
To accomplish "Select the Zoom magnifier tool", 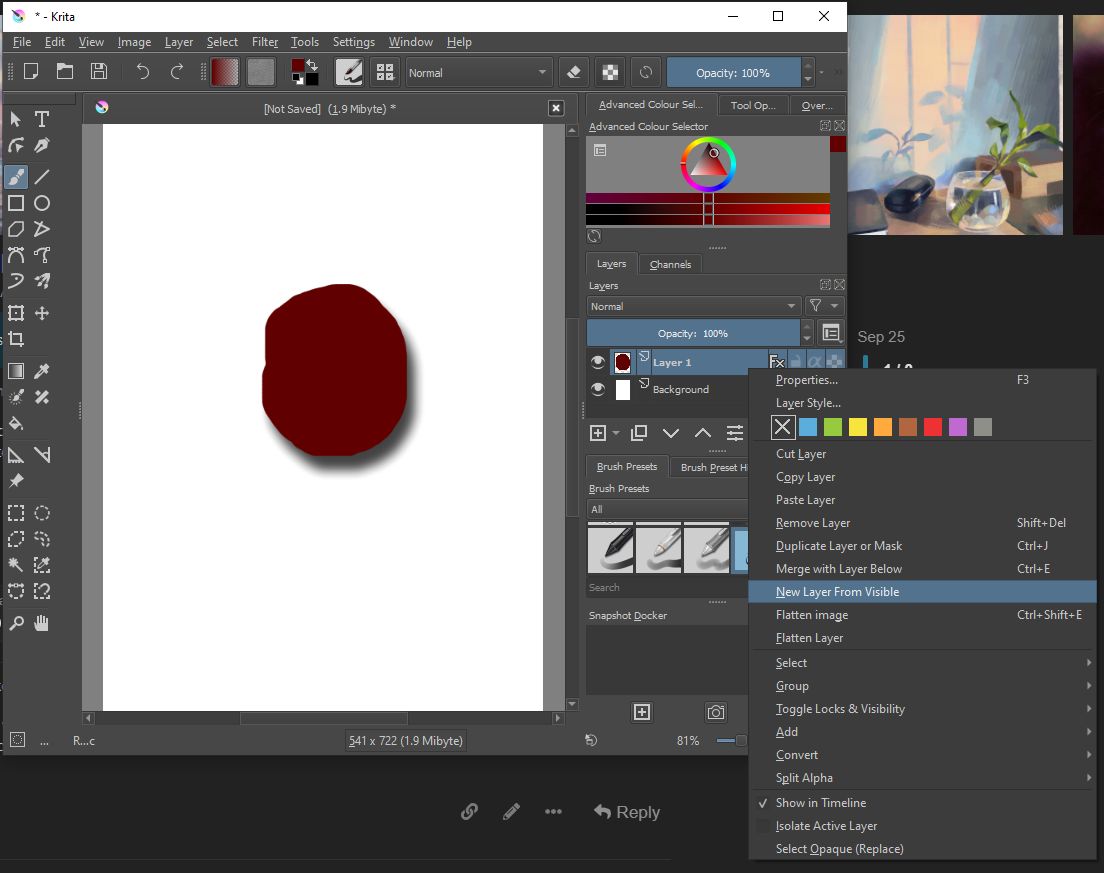I will (16, 623).
